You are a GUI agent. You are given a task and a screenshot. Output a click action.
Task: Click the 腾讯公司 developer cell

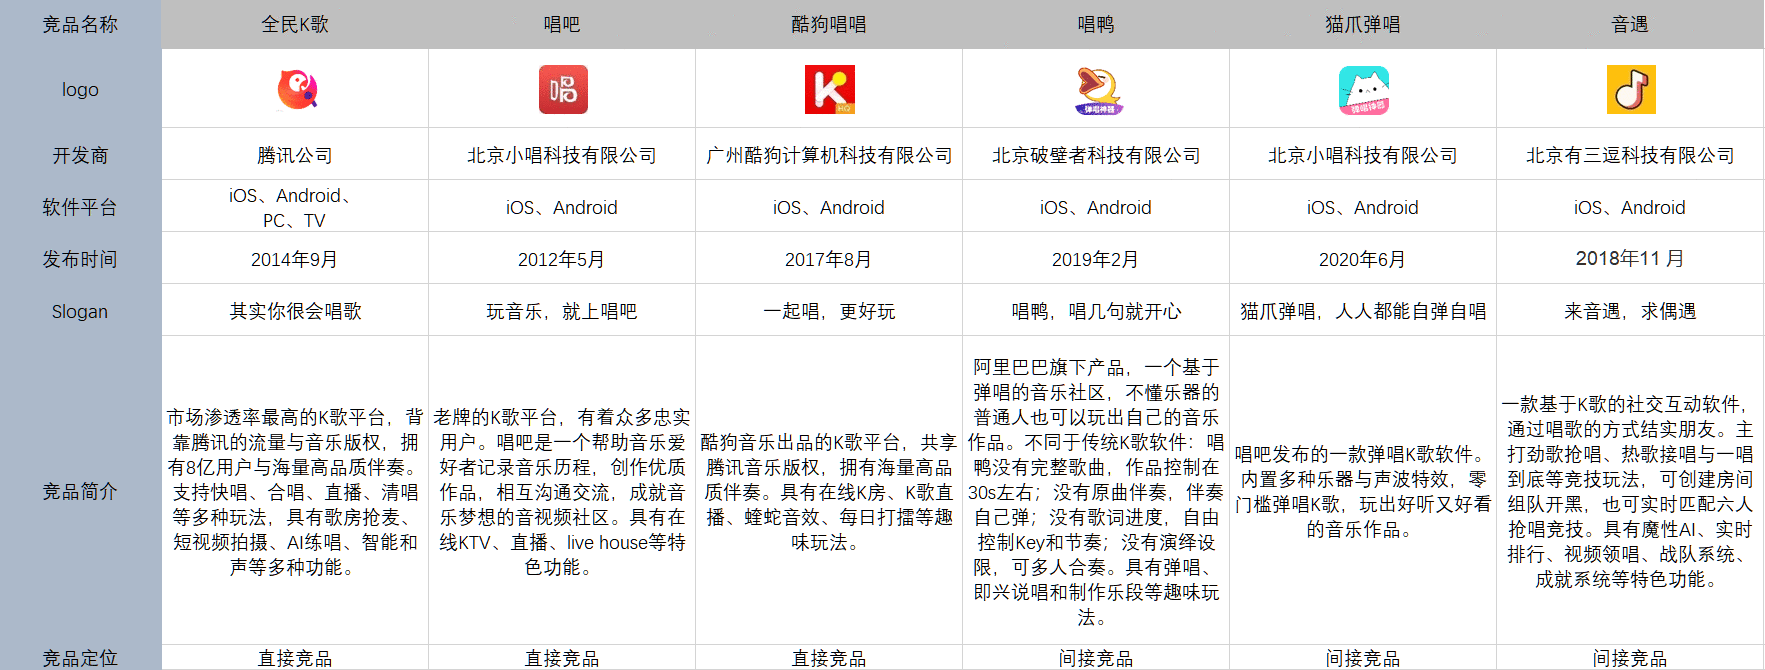(x=295, y=155)
